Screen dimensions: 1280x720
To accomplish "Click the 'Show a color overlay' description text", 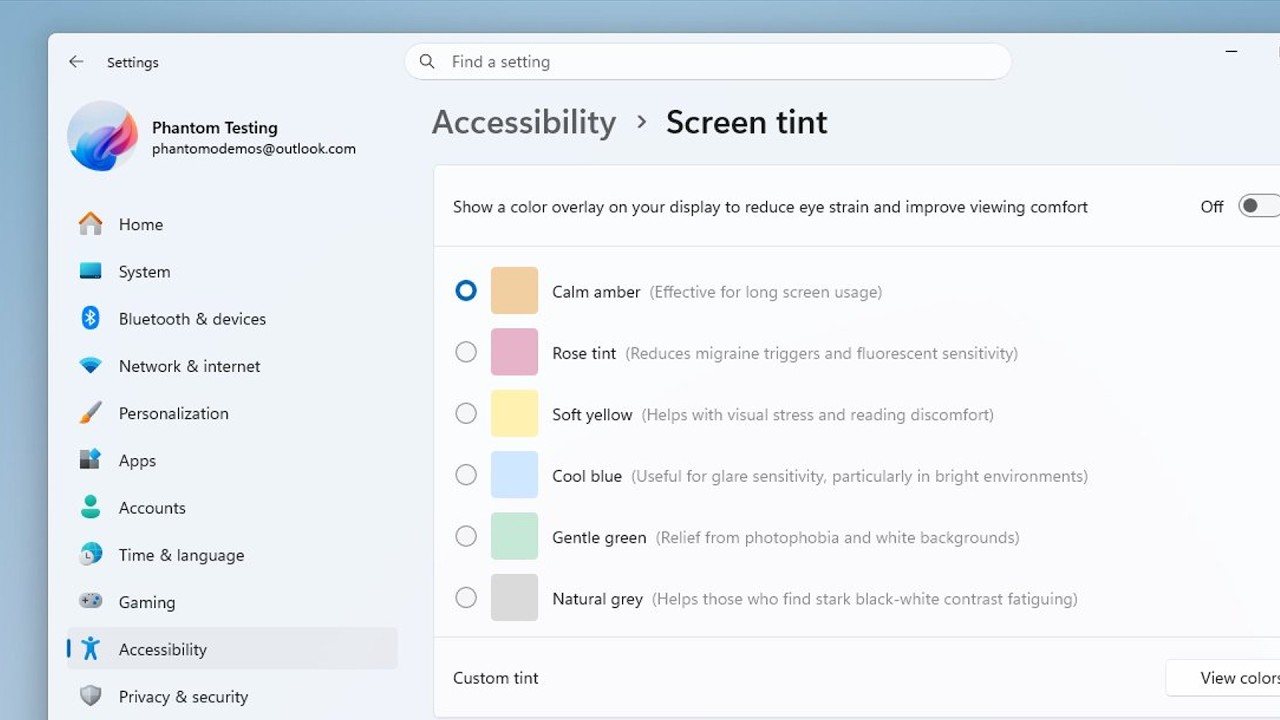I will point(770,207).
